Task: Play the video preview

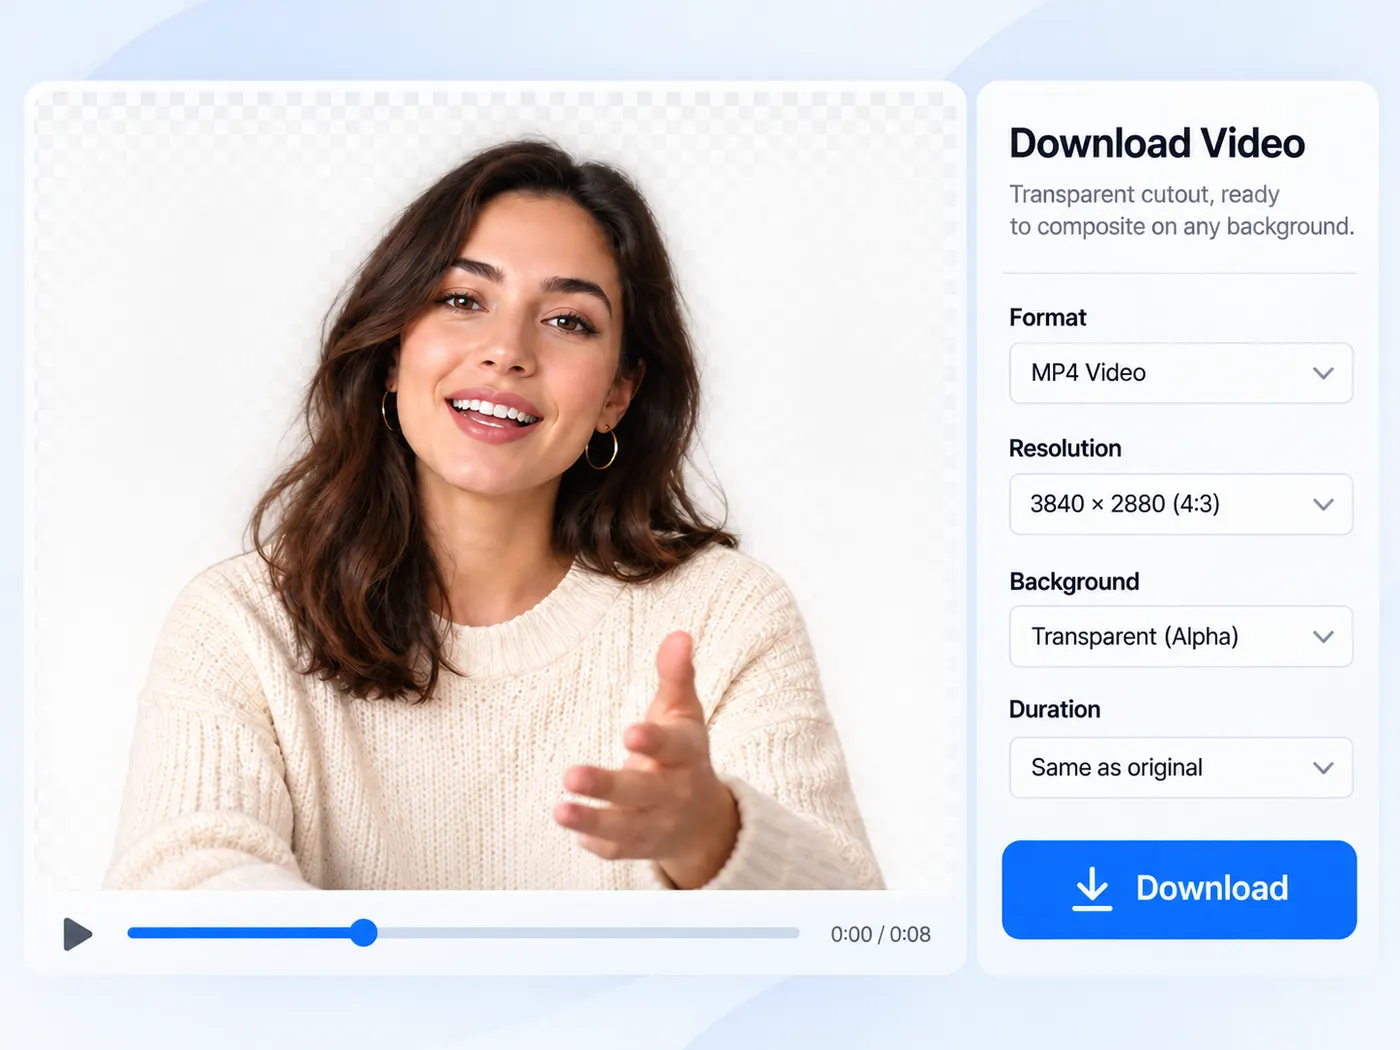Action: (77, 934)
